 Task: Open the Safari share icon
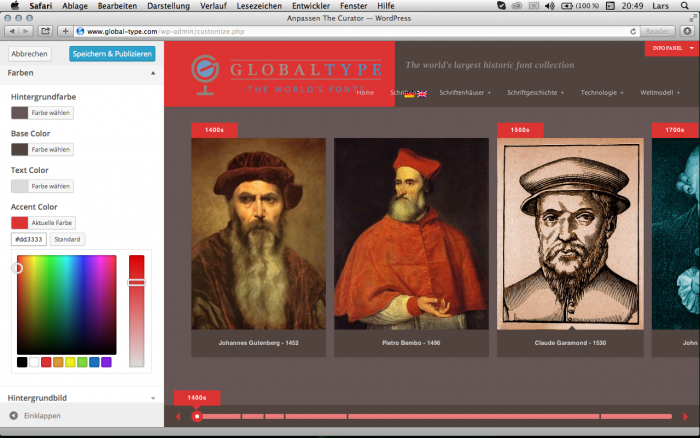tap(45, 31)
